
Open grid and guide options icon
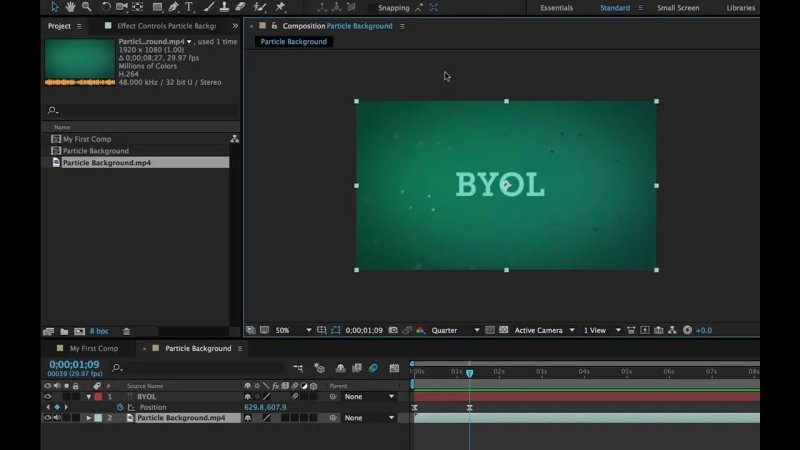321,330
